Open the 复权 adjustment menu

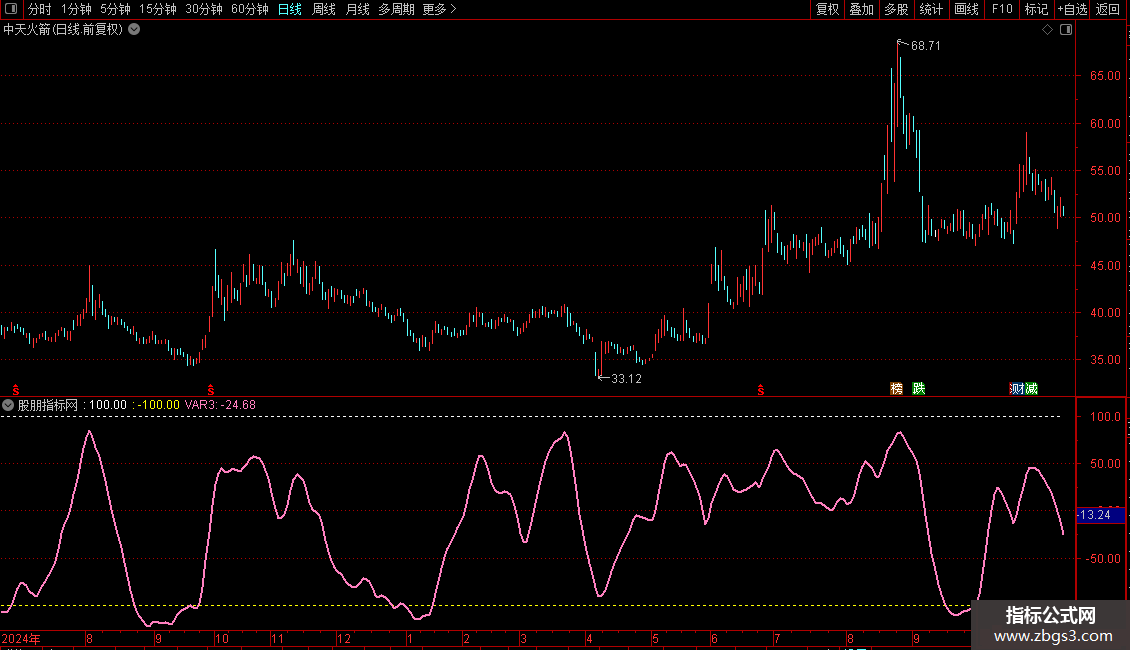tap(827, 9)
